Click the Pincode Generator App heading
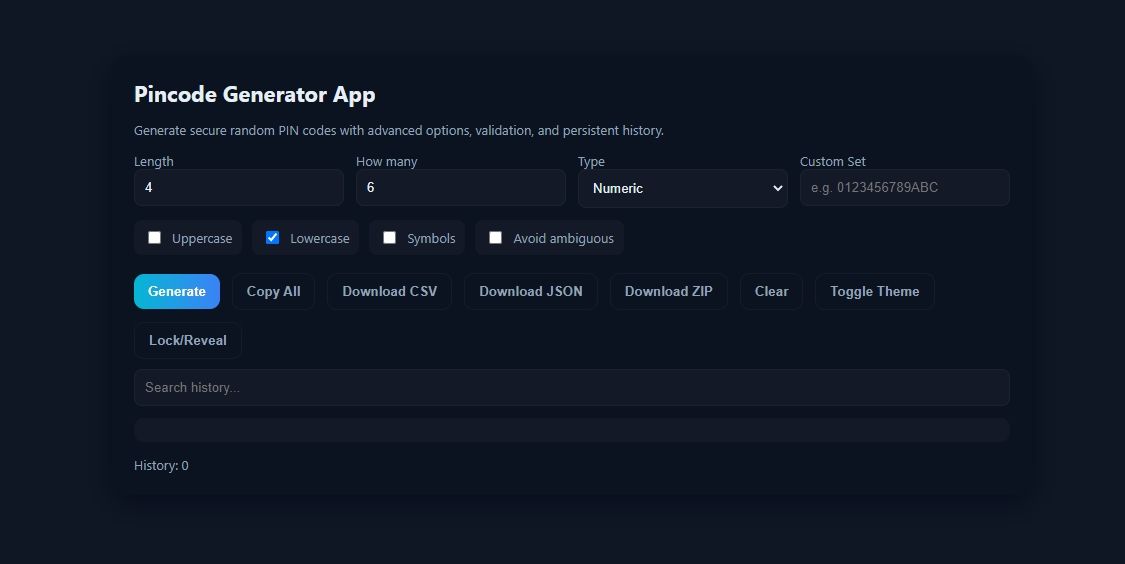The height and width of the screenshot is (564, 1125). [x=255, y=95]
